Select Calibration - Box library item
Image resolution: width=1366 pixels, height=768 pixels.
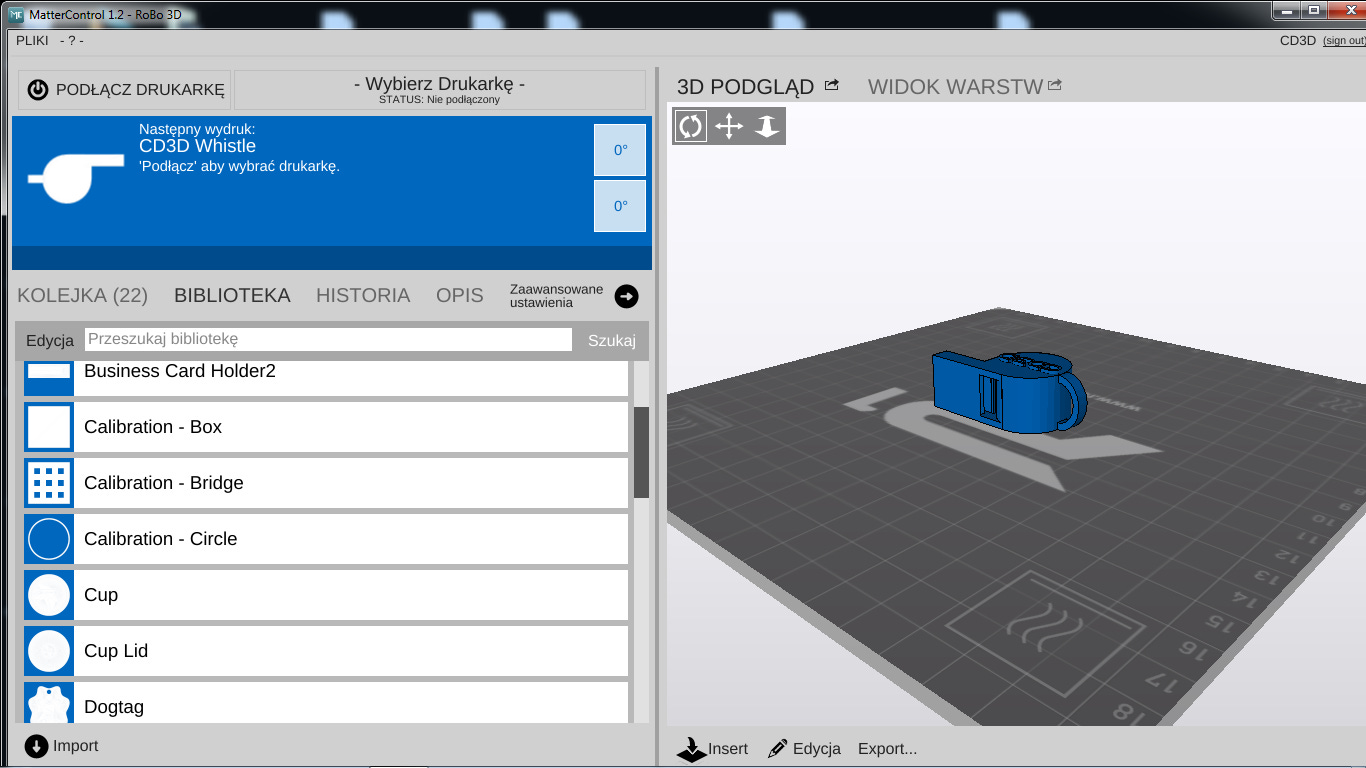tap(326, 427)
